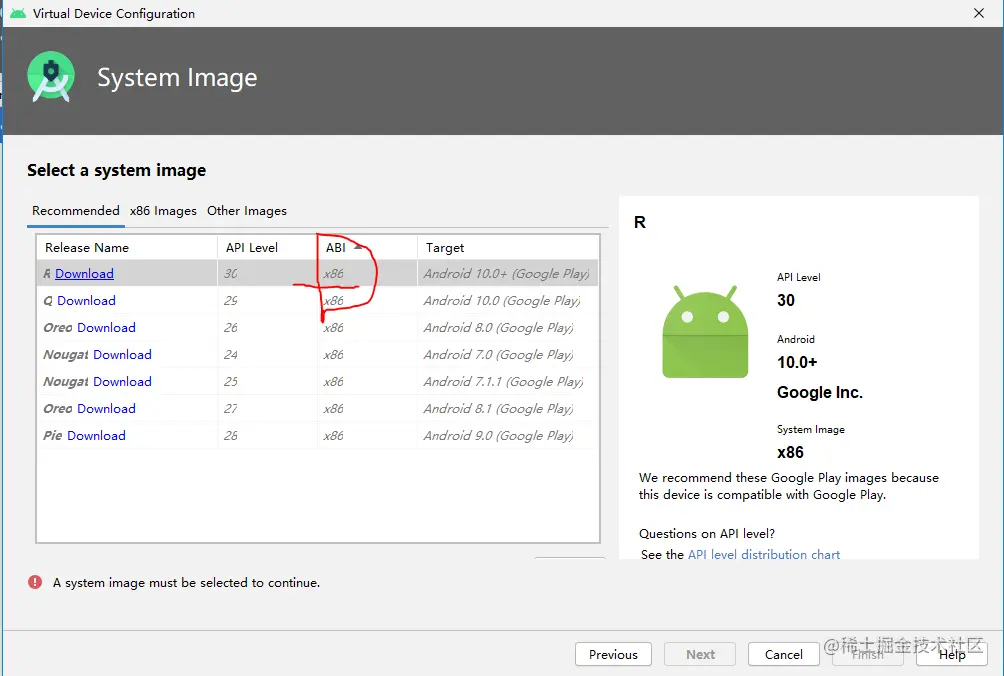Open the API level distribution chart link
Viewport: 1004px width, 676px height.
(x=764, y=554)
